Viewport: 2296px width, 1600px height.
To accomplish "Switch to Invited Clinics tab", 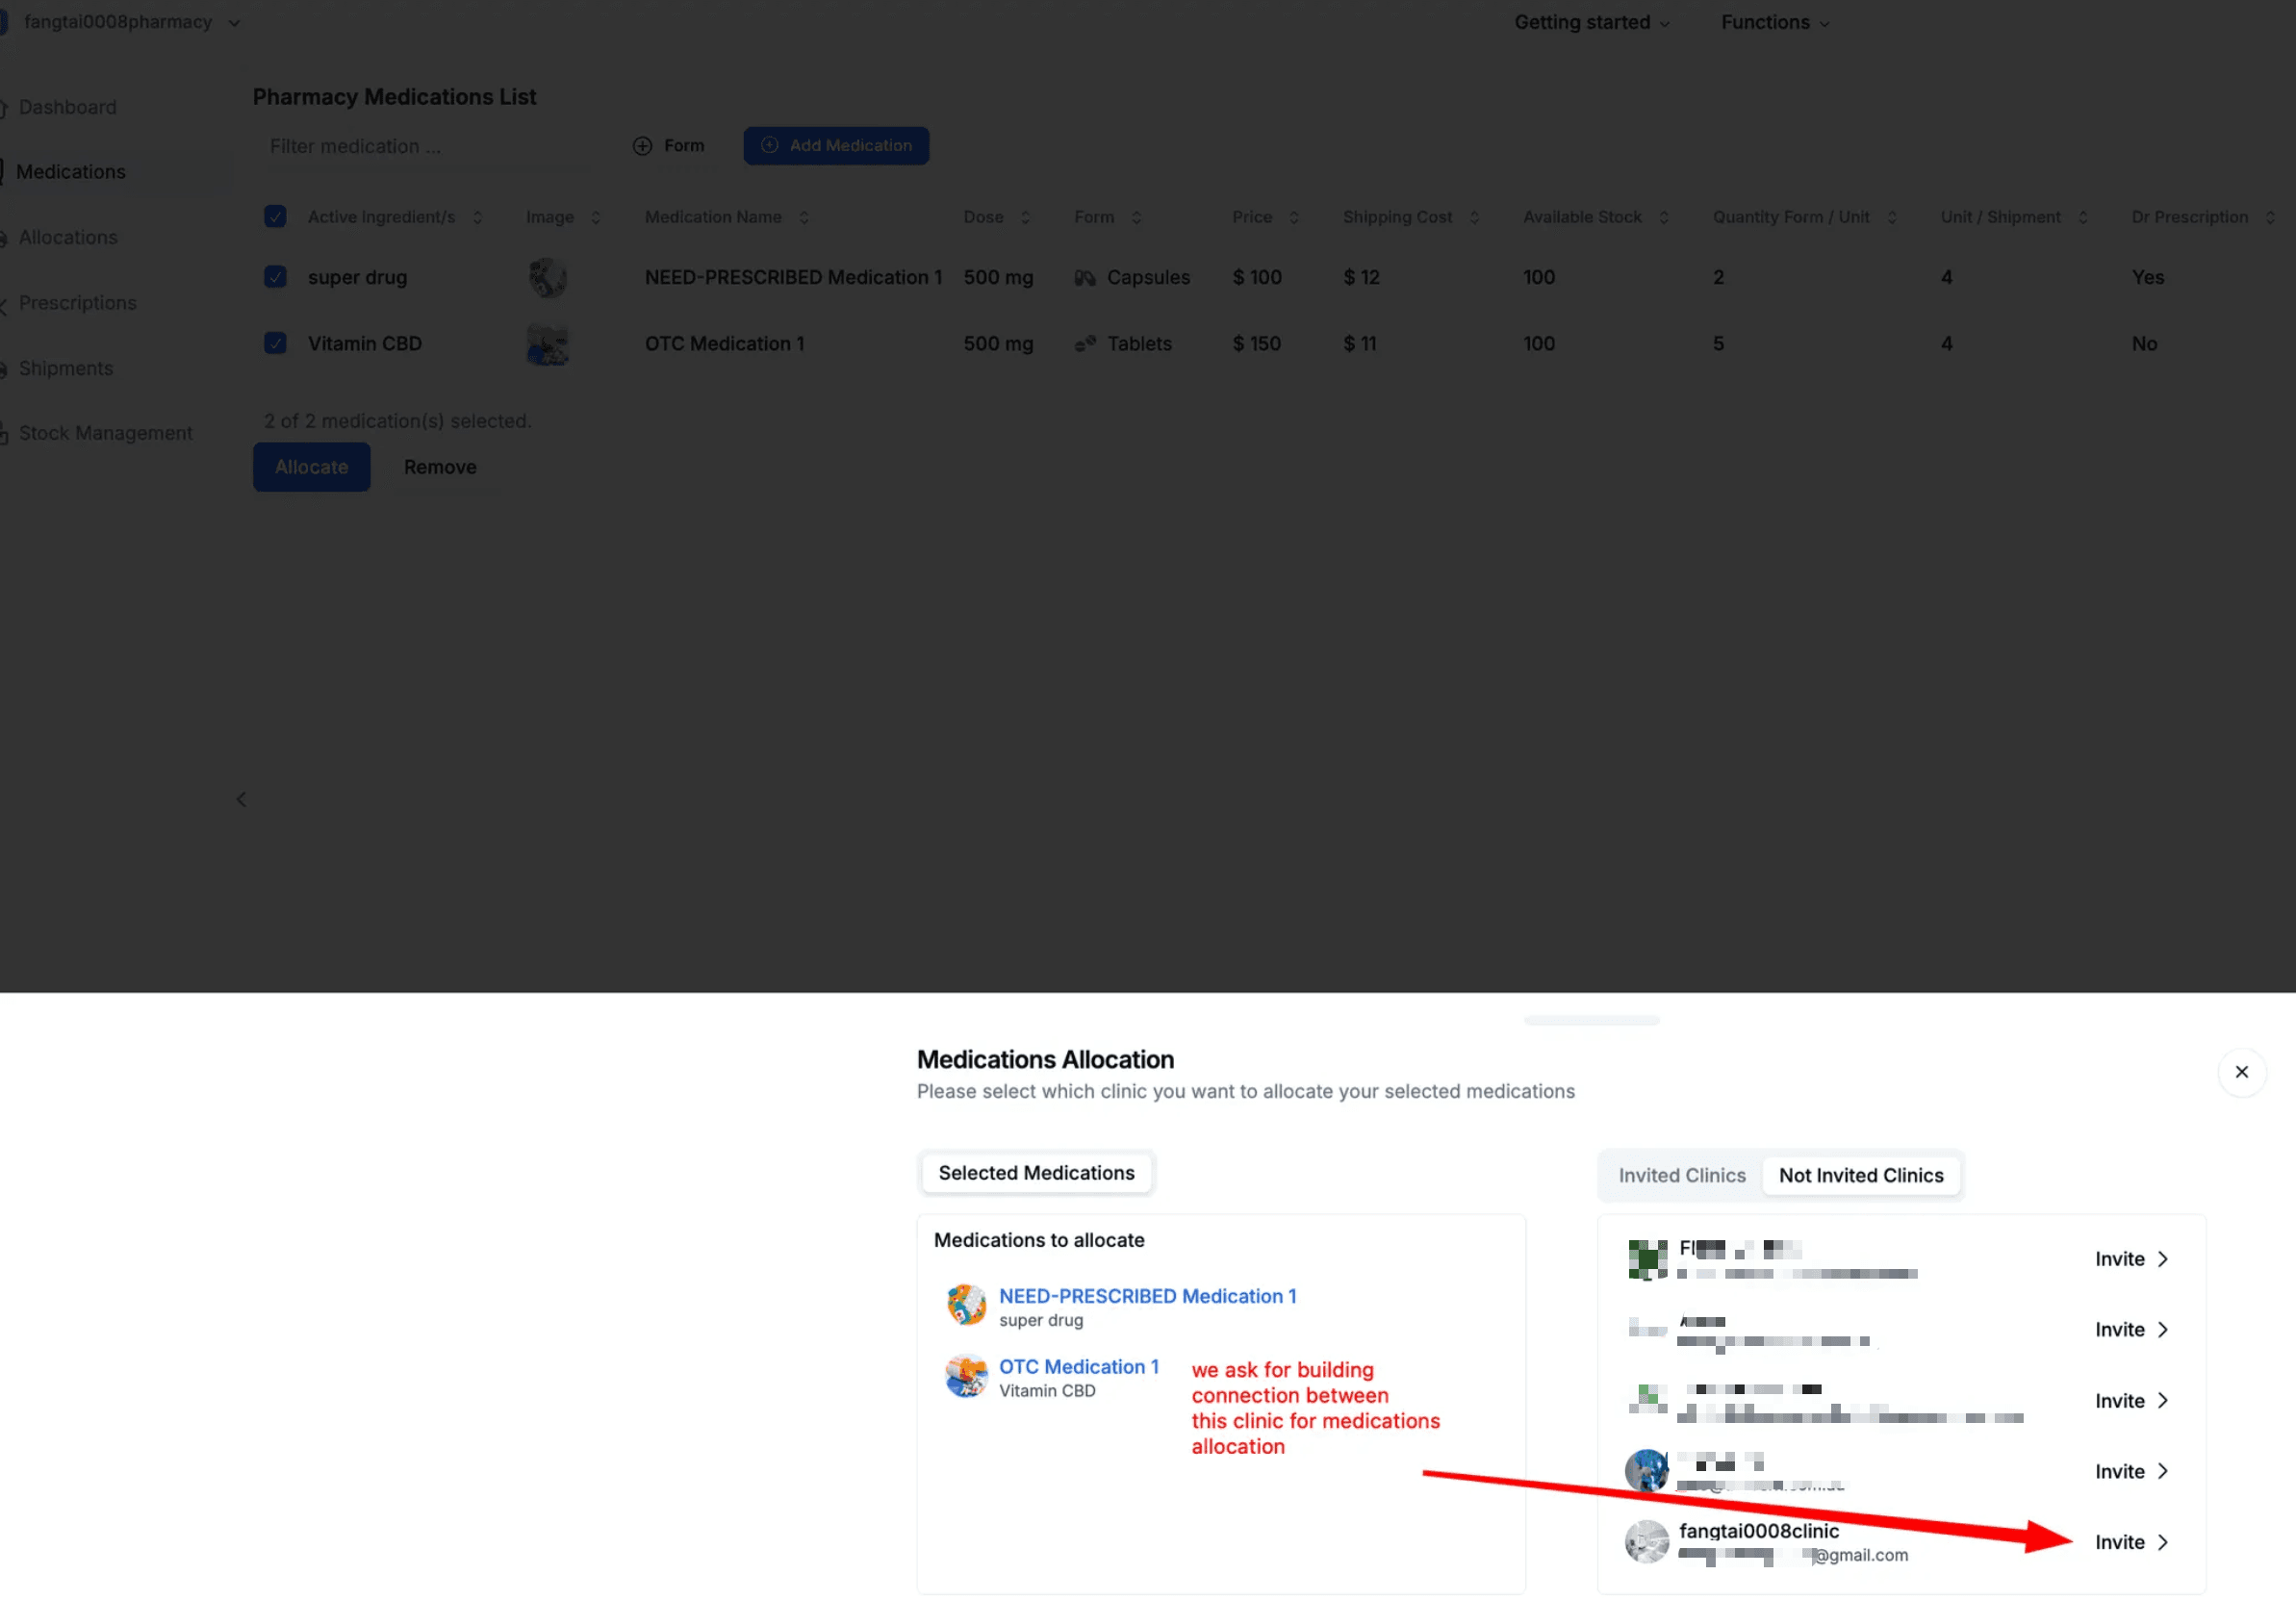I will (x=1682, y=1175).
